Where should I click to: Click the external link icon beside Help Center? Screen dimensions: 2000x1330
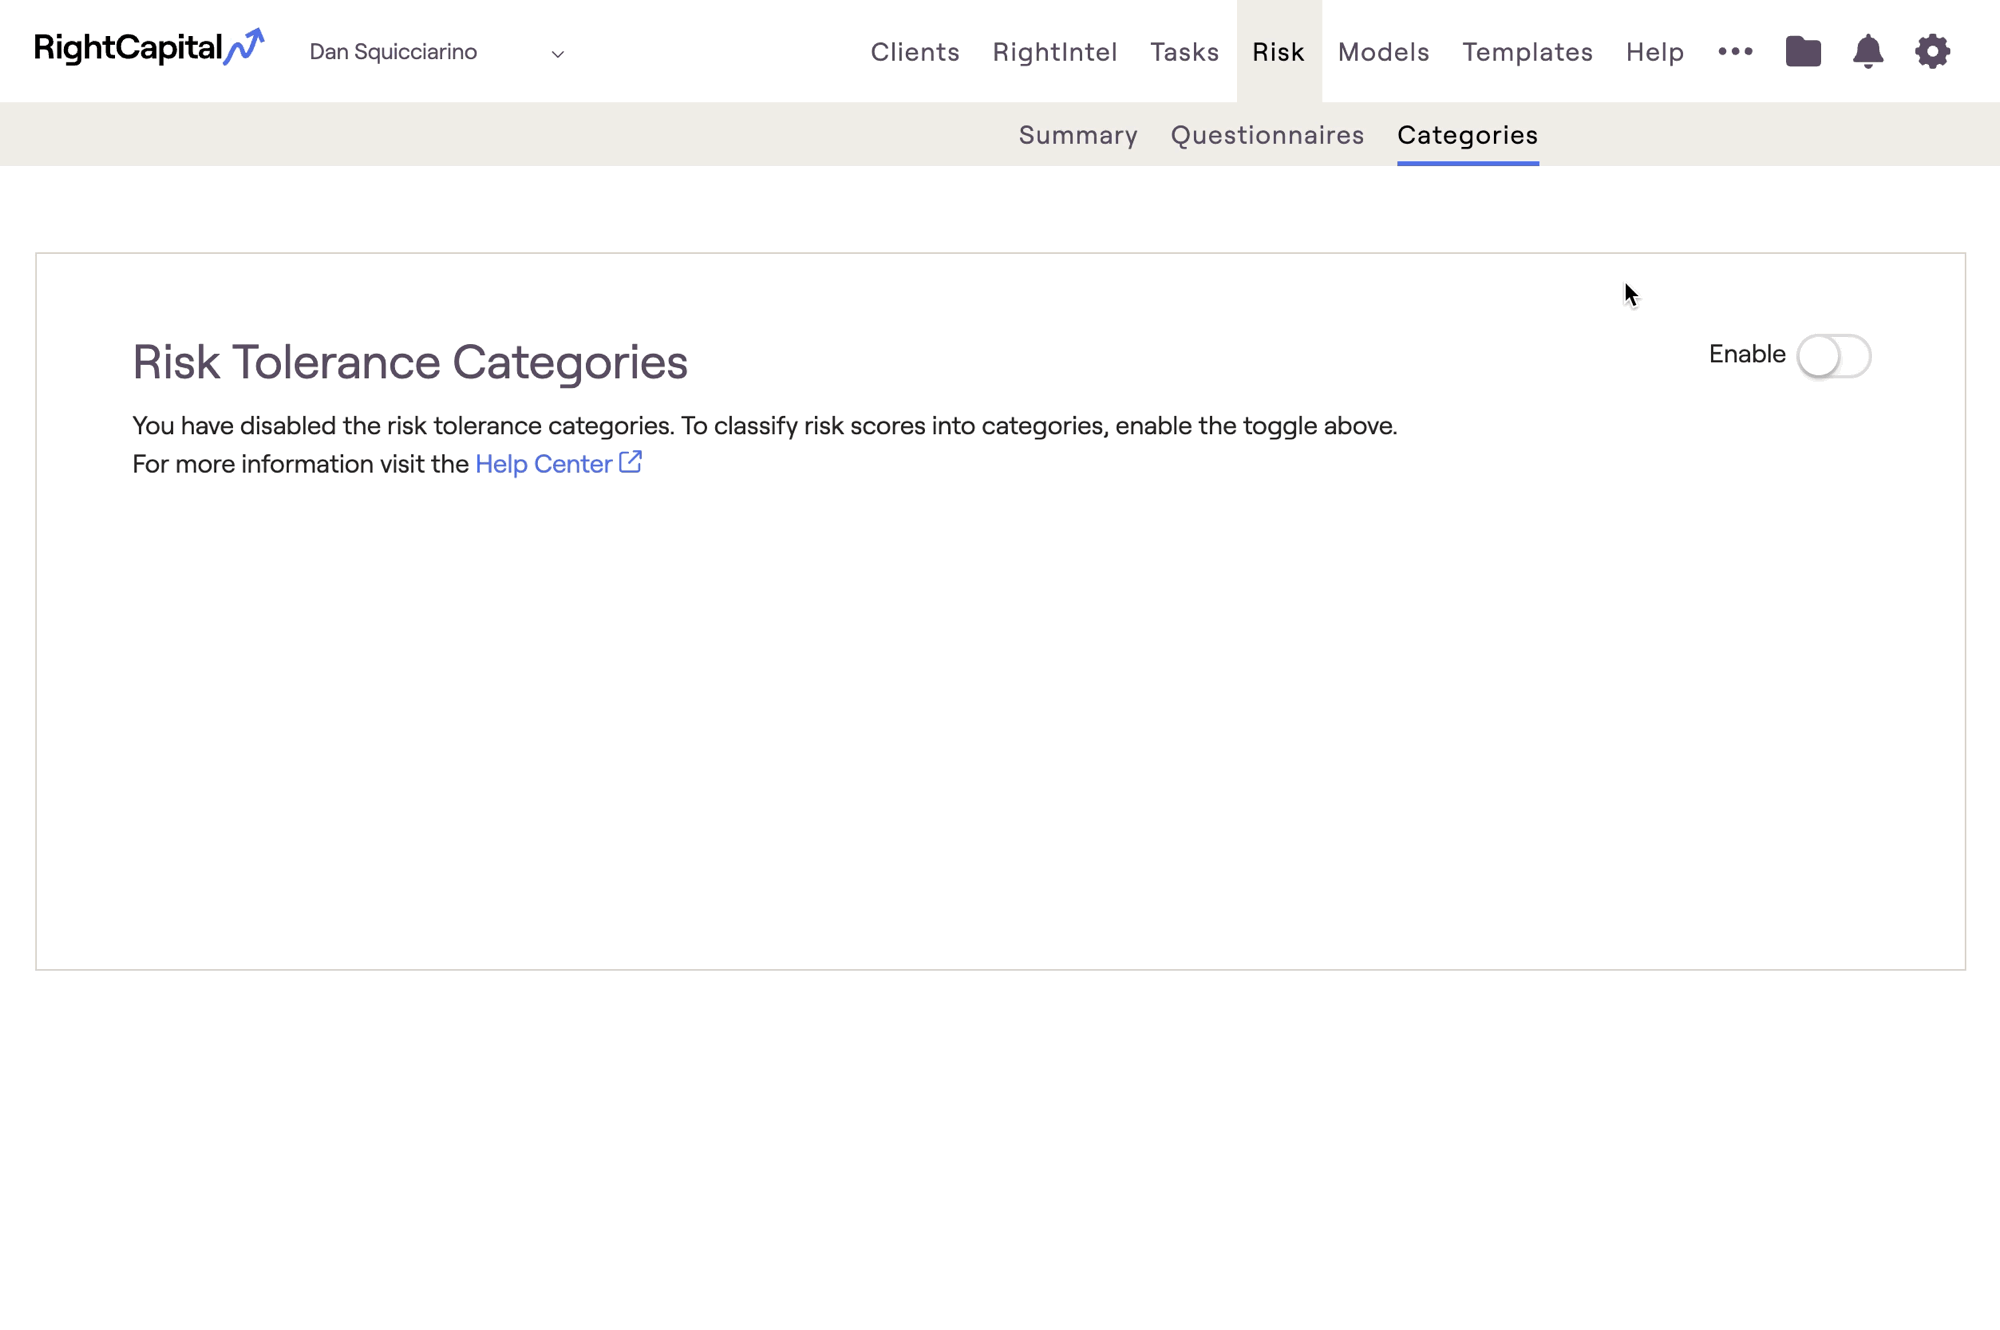(630, 462)
